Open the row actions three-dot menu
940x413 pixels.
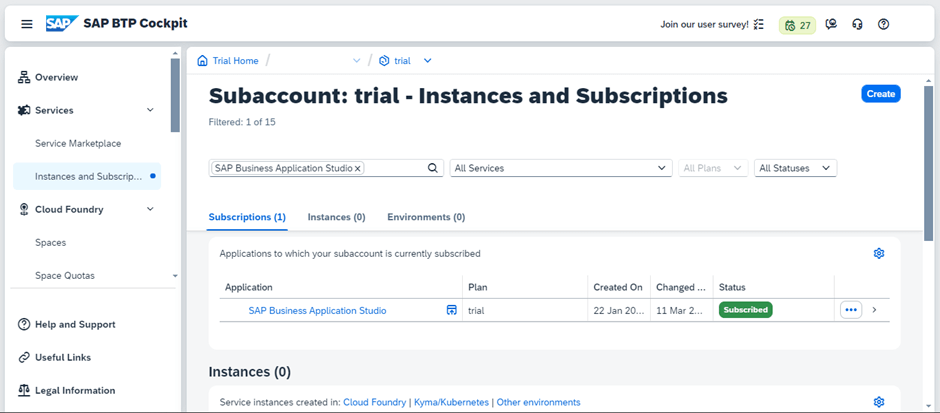(851, 310)
